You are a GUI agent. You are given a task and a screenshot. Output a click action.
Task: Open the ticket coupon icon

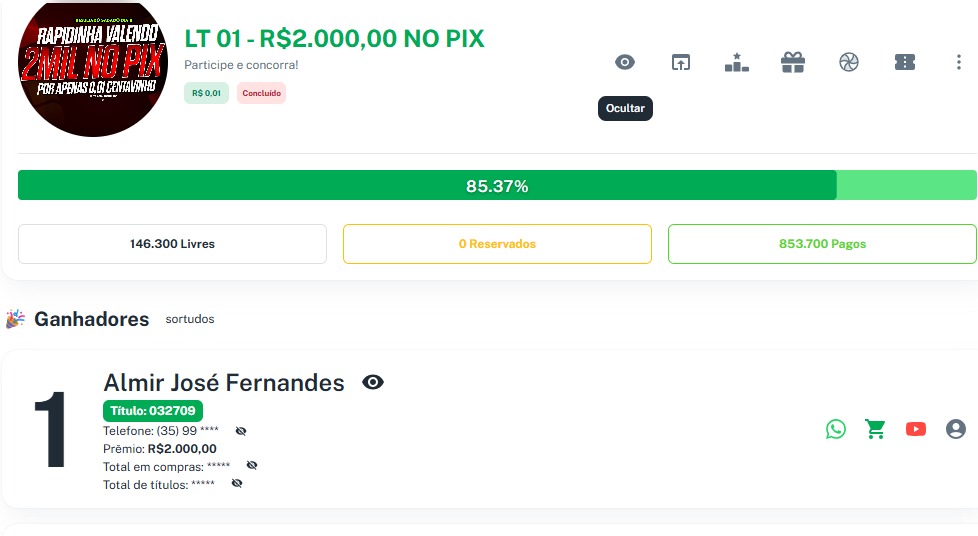pos(905,62)
